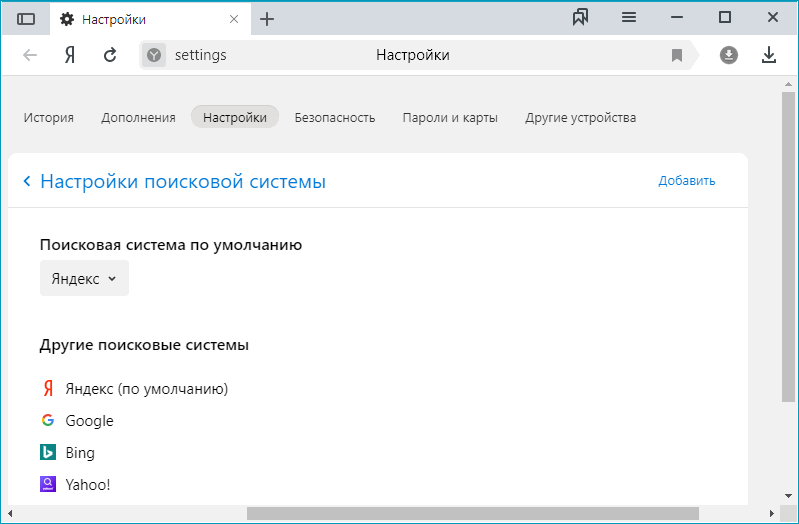Switch to the Дополнения tab

coord(138,117)
